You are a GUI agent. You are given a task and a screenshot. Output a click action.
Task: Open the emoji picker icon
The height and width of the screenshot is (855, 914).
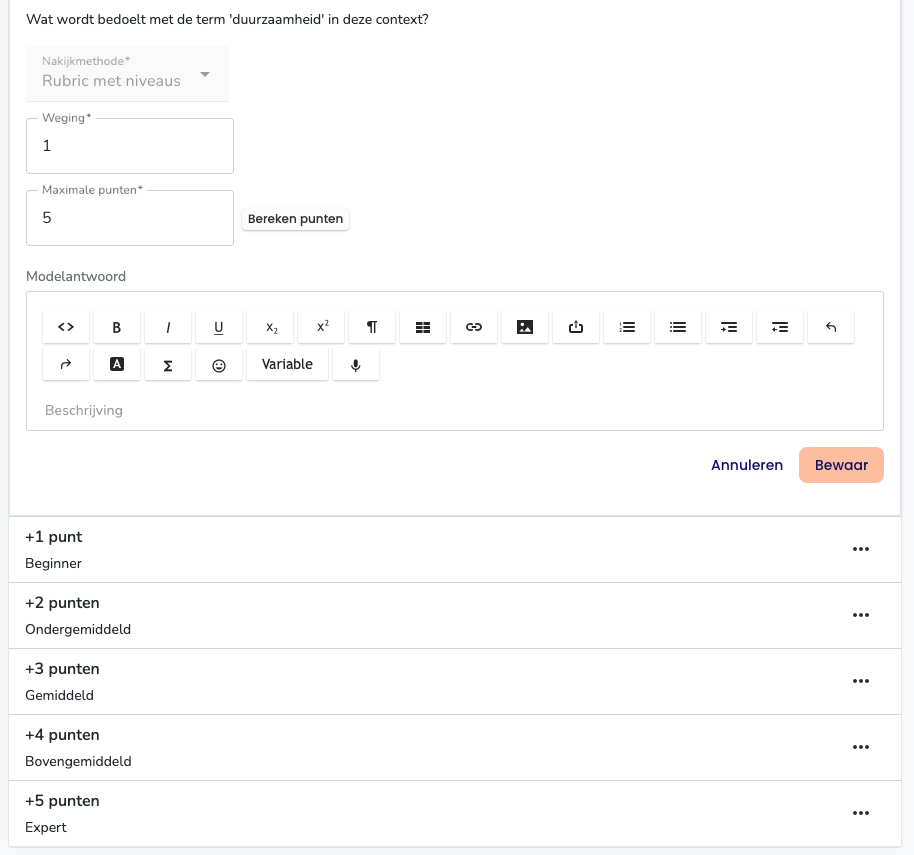(x=219, y=365)
